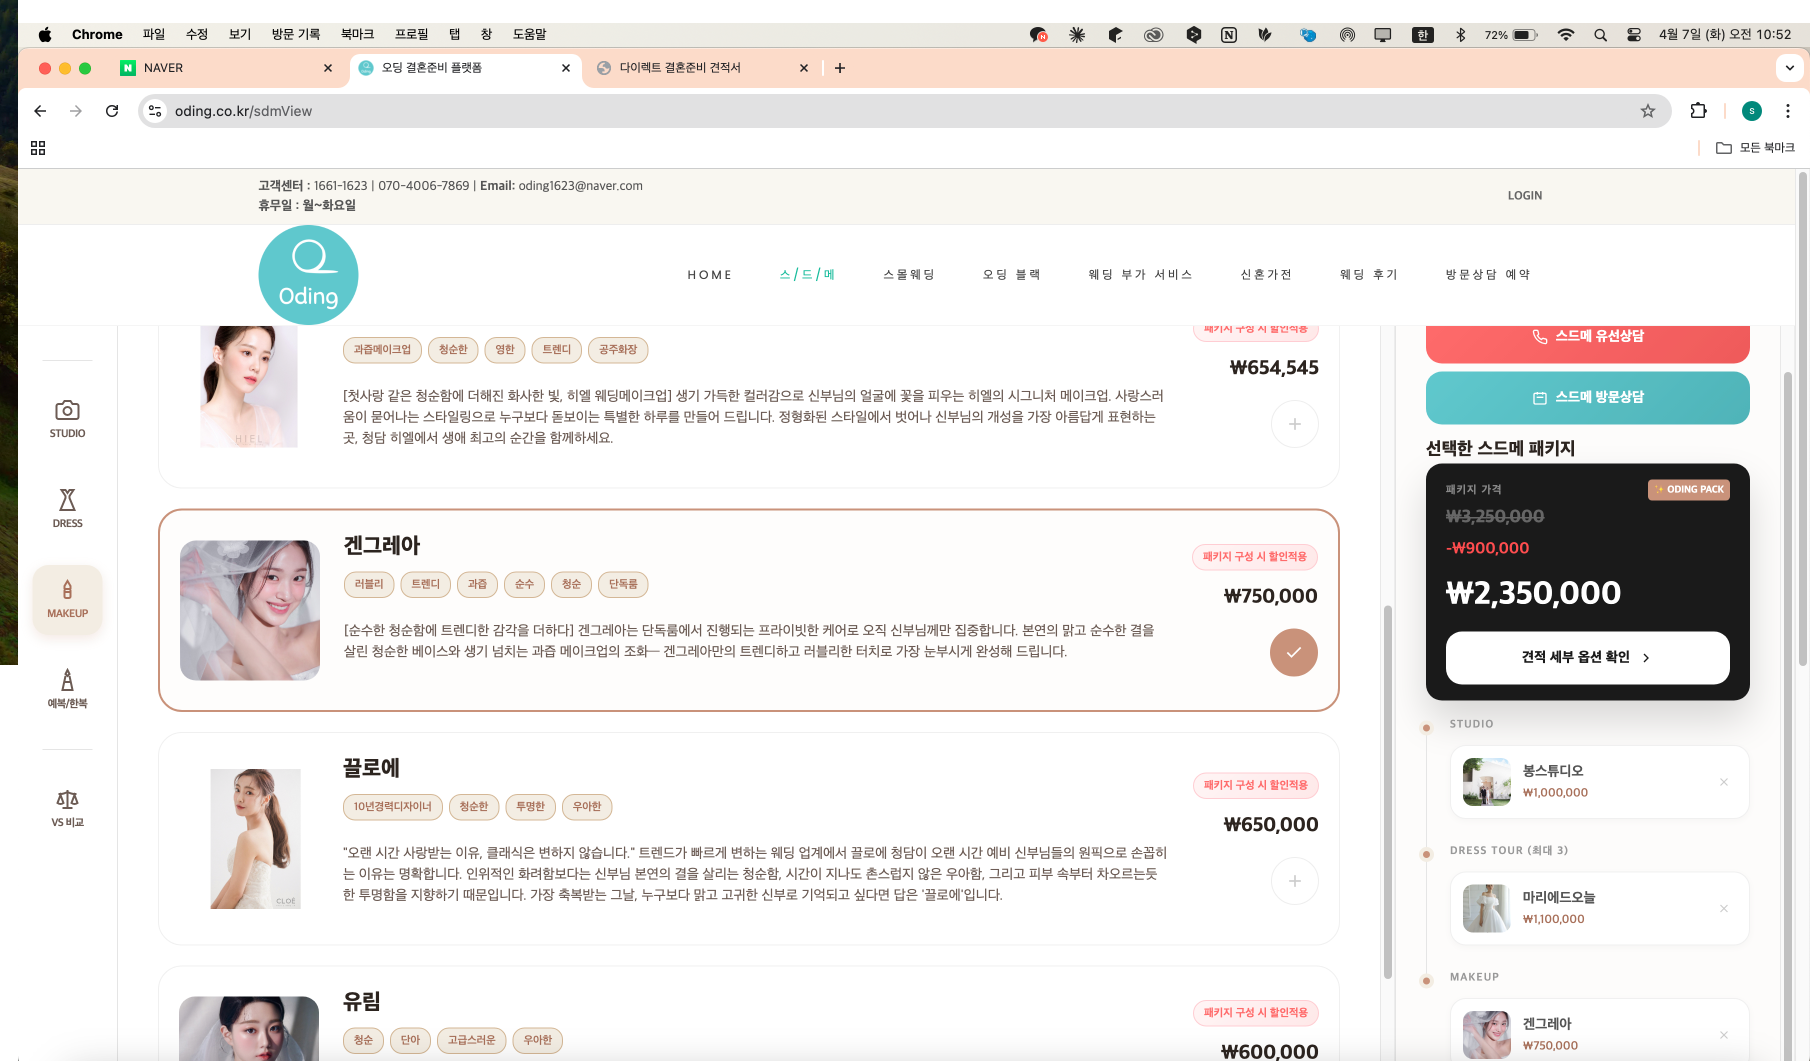1810x1061 pixels.
Task: Click the Oding logo
Action: click(308, 274)
